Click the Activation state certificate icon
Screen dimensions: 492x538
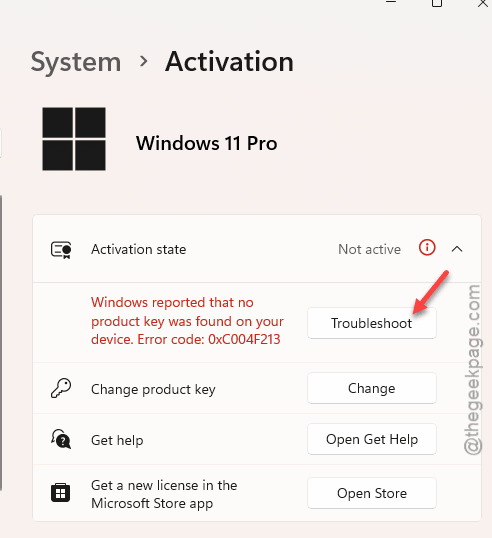61,249
